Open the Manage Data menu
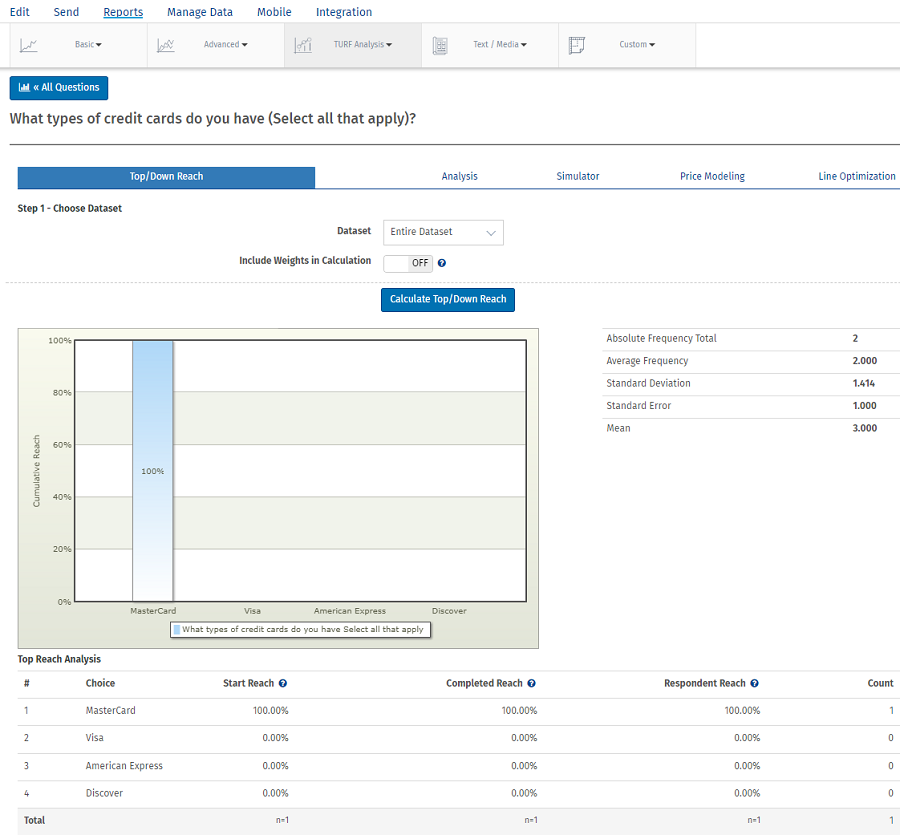This screenshot has height=835, width=900. [200, 12]
